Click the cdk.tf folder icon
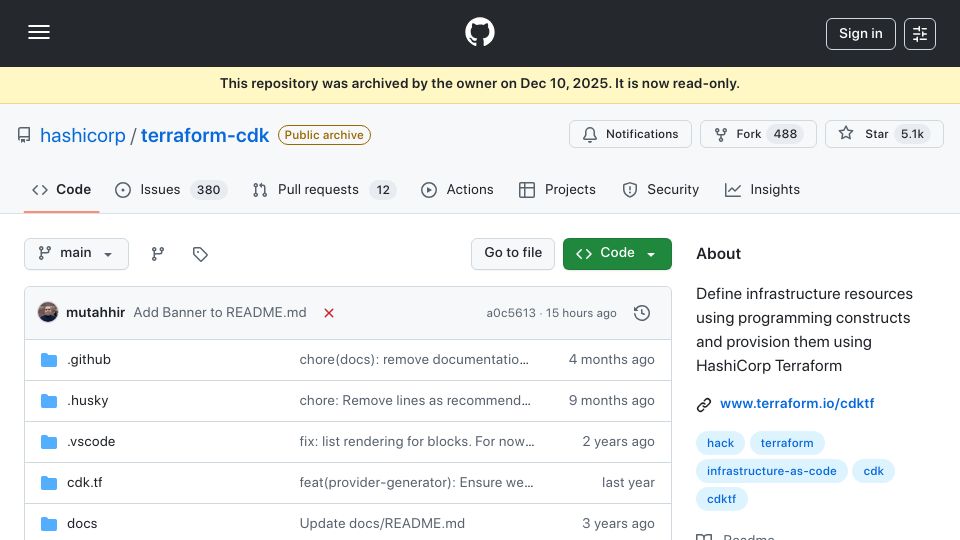960x540 pixels. click(x=49, y=483)
